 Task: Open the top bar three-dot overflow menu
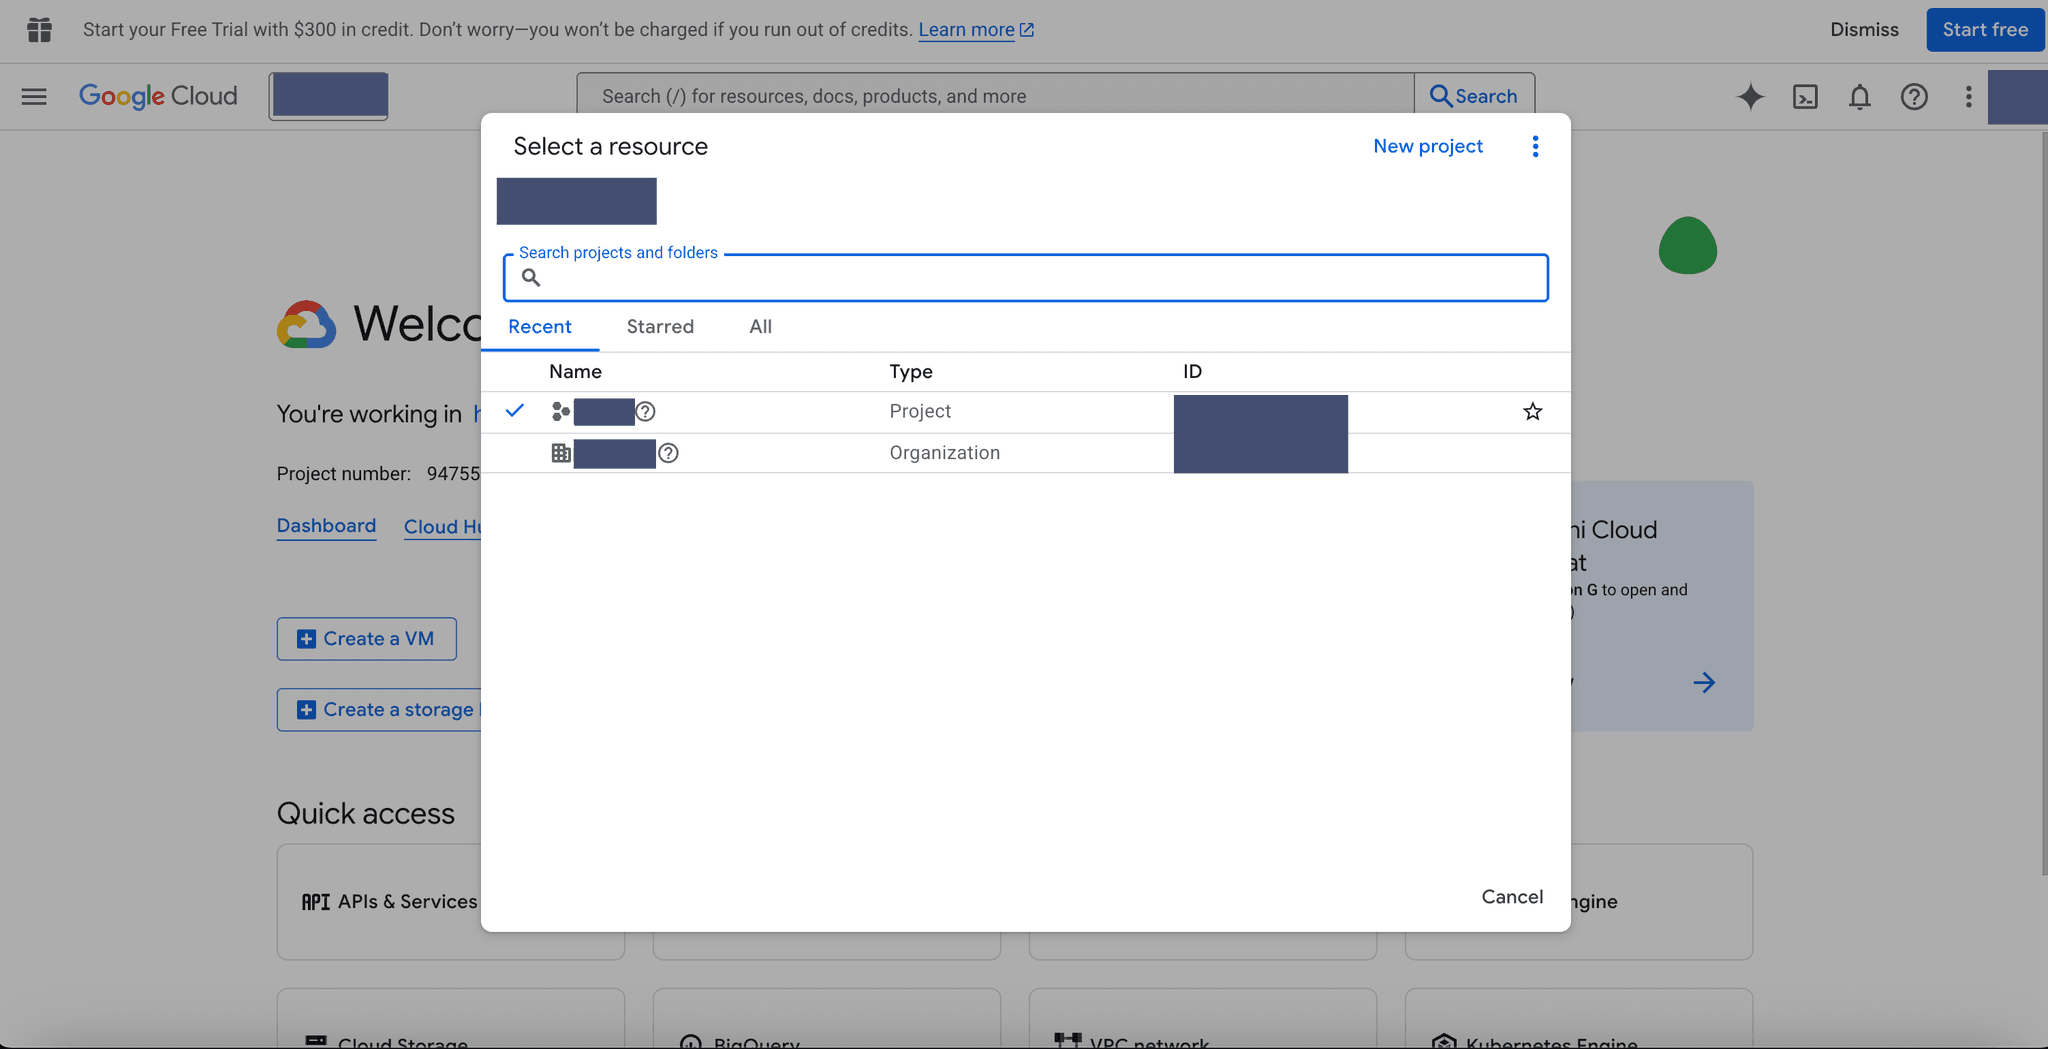[x=1967, y=96]
